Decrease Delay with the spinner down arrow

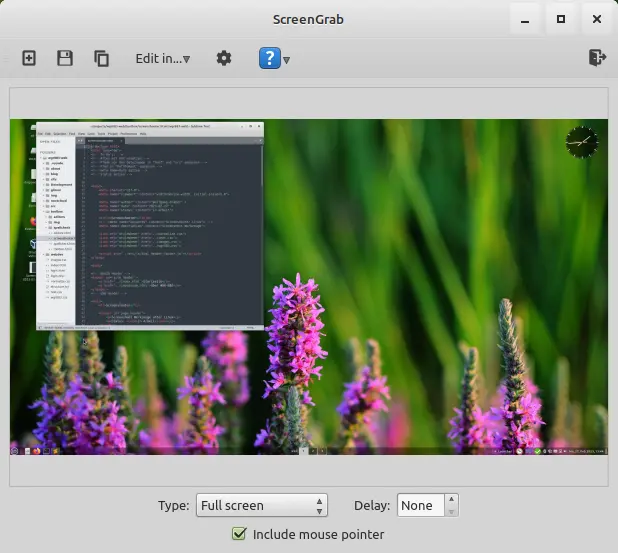point(452,511)
